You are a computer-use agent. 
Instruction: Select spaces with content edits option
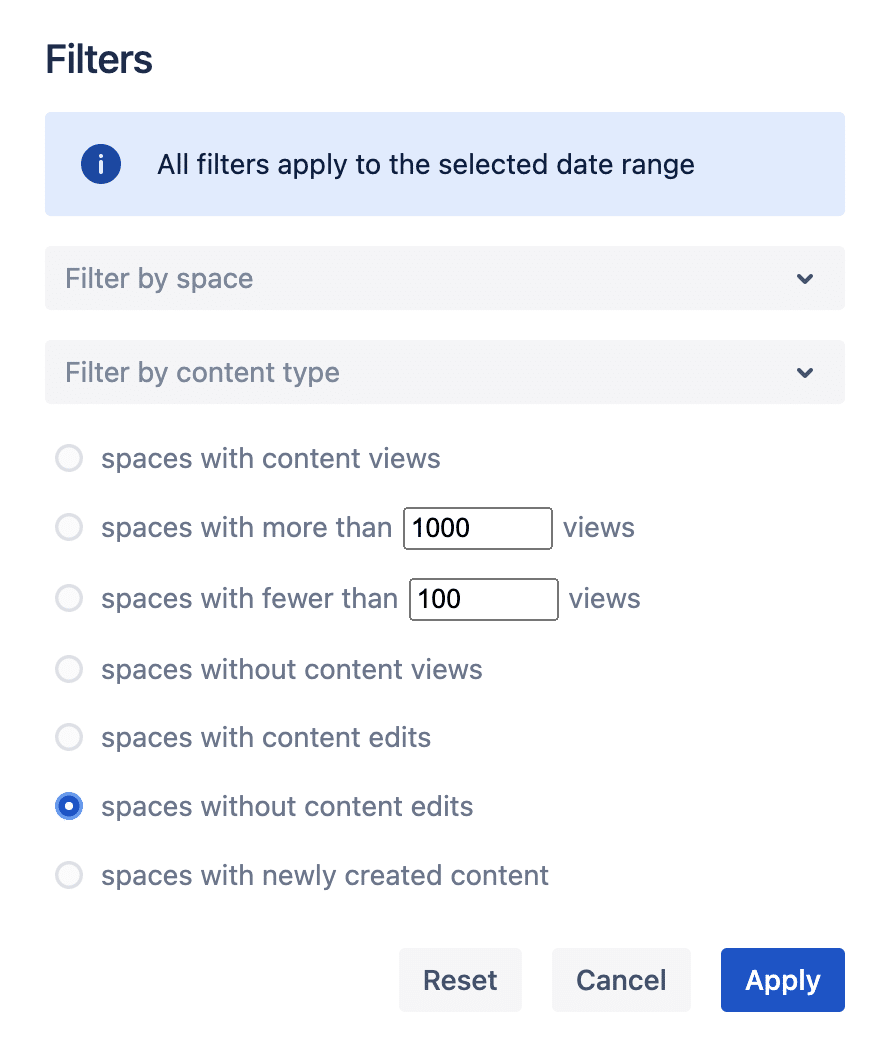(68, 737)
